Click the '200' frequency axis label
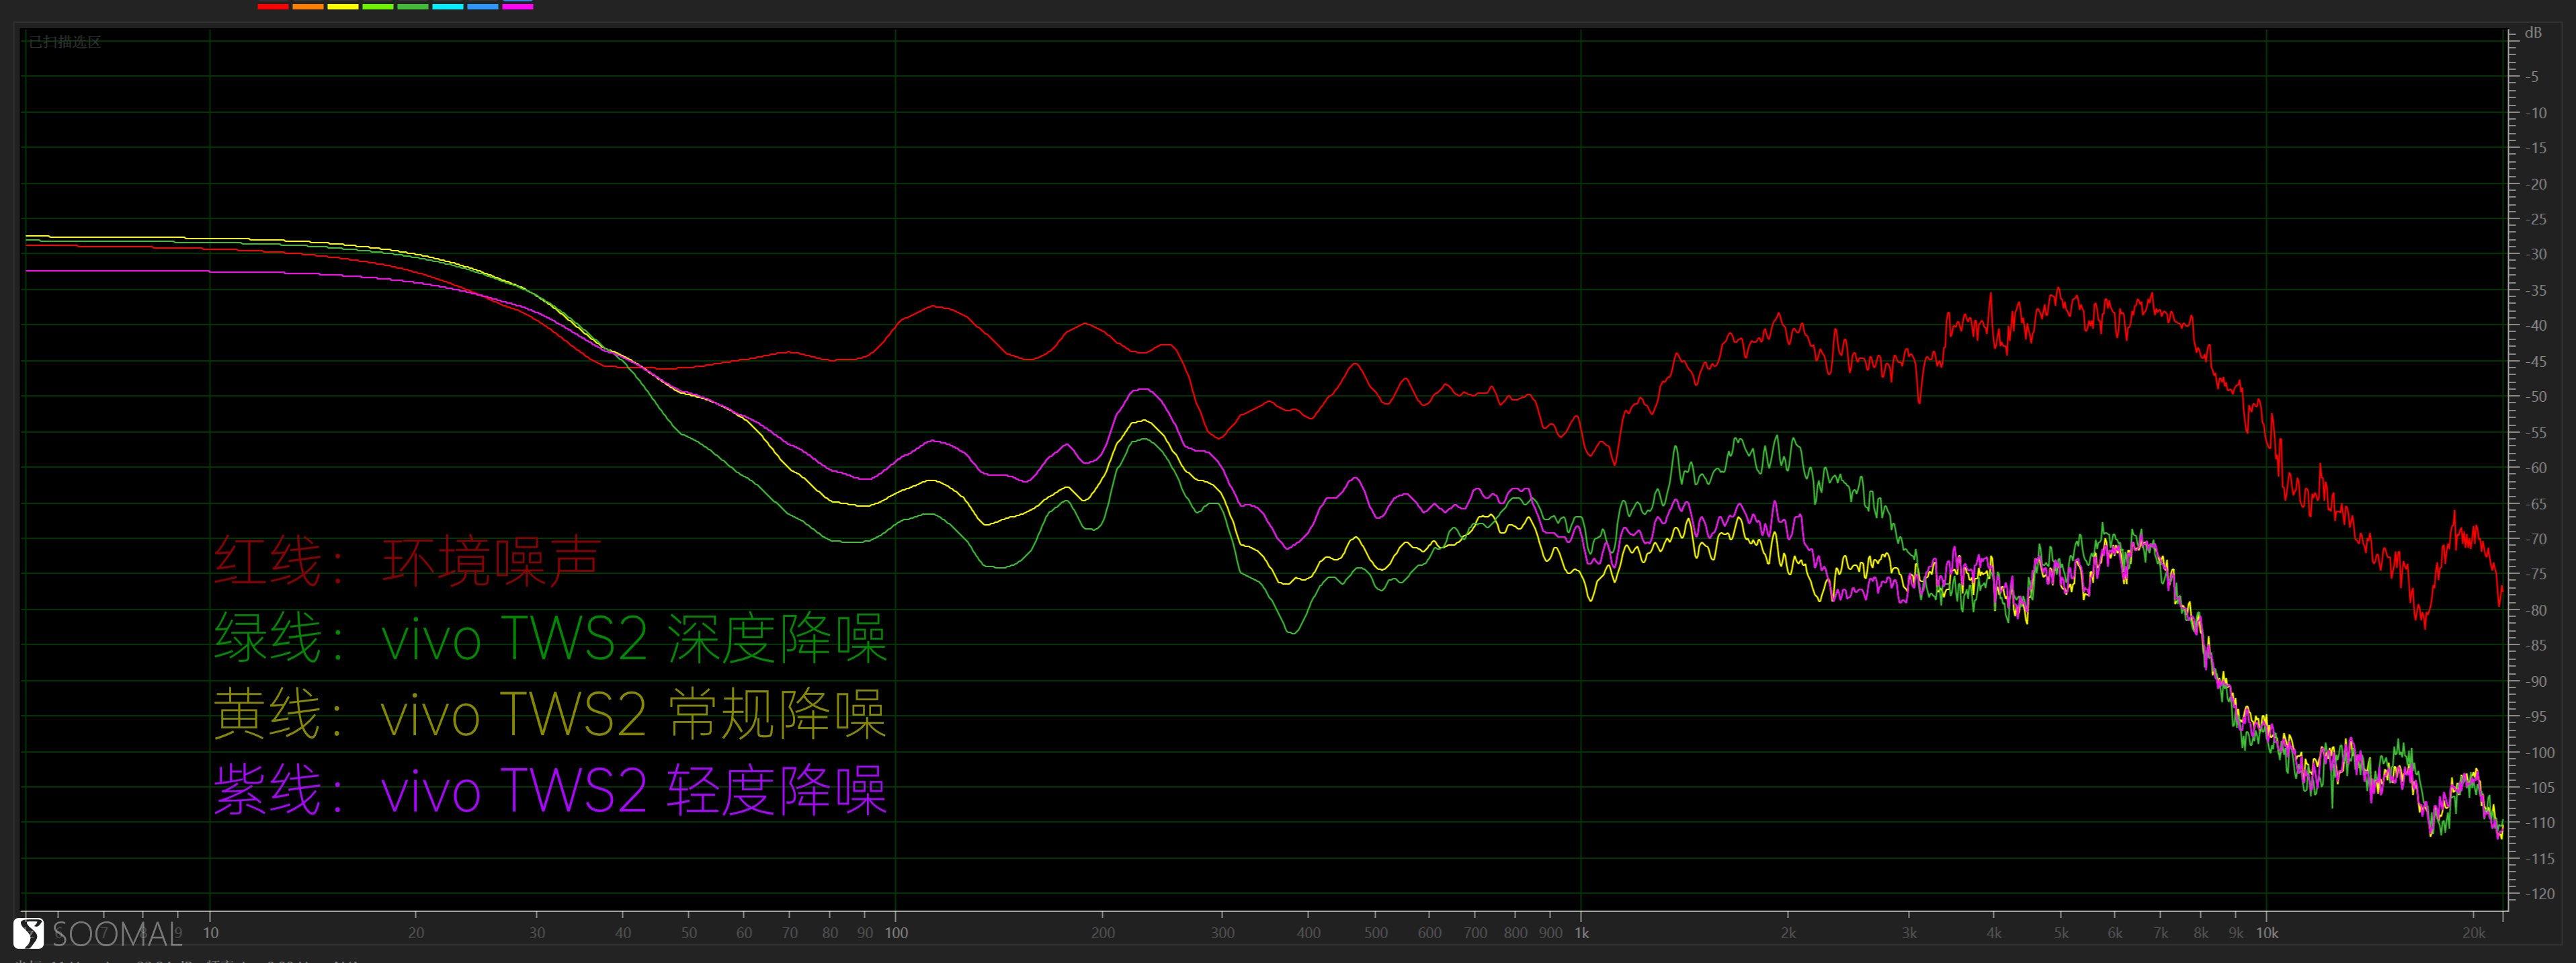The image size is (2576, 963). pos(1102,933)
